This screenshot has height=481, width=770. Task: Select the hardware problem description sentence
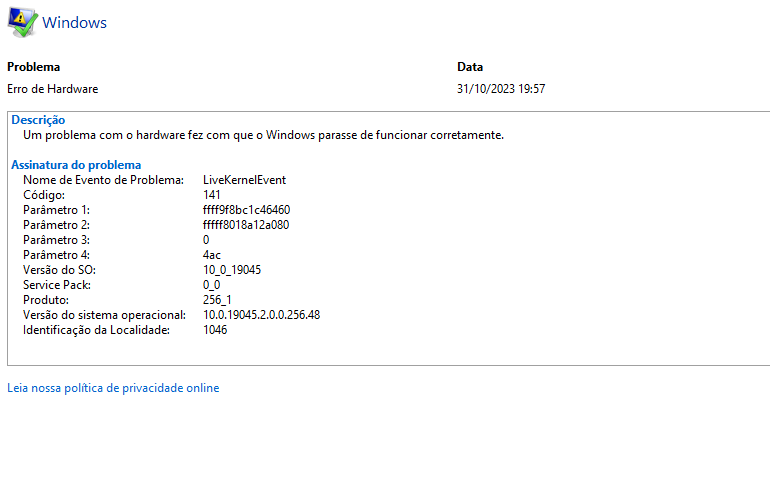pyautogui.click(x=263, y=135)
